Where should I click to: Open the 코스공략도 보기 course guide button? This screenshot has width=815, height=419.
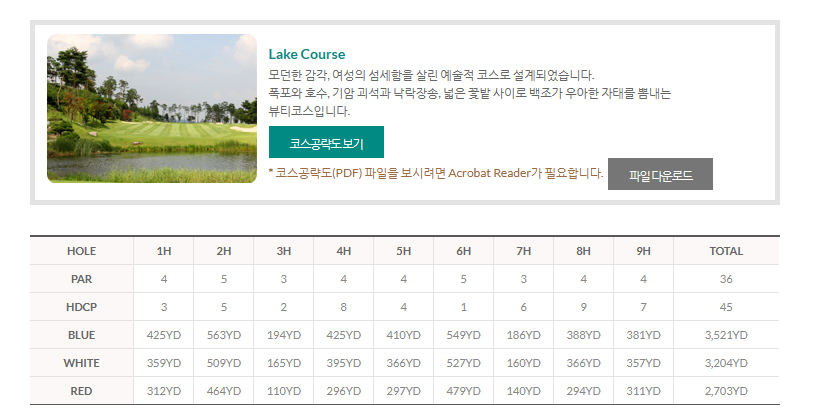(326, 142)
